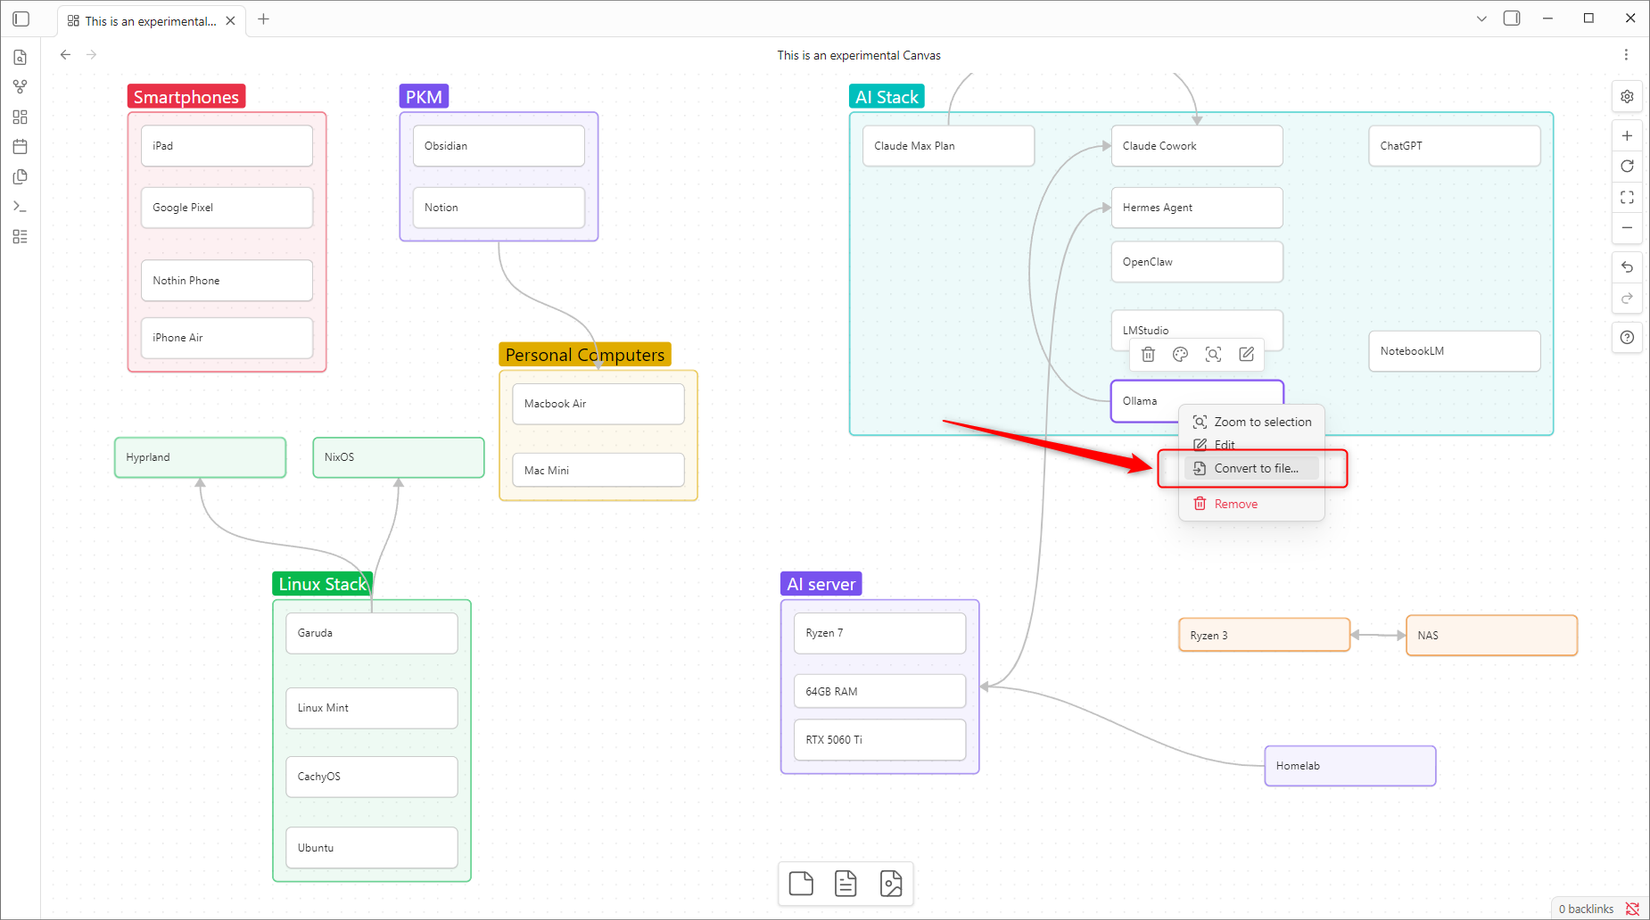1650x920 pixels.
Task: Select the 'Claude Cowork' card
Action: (1197, 146)
